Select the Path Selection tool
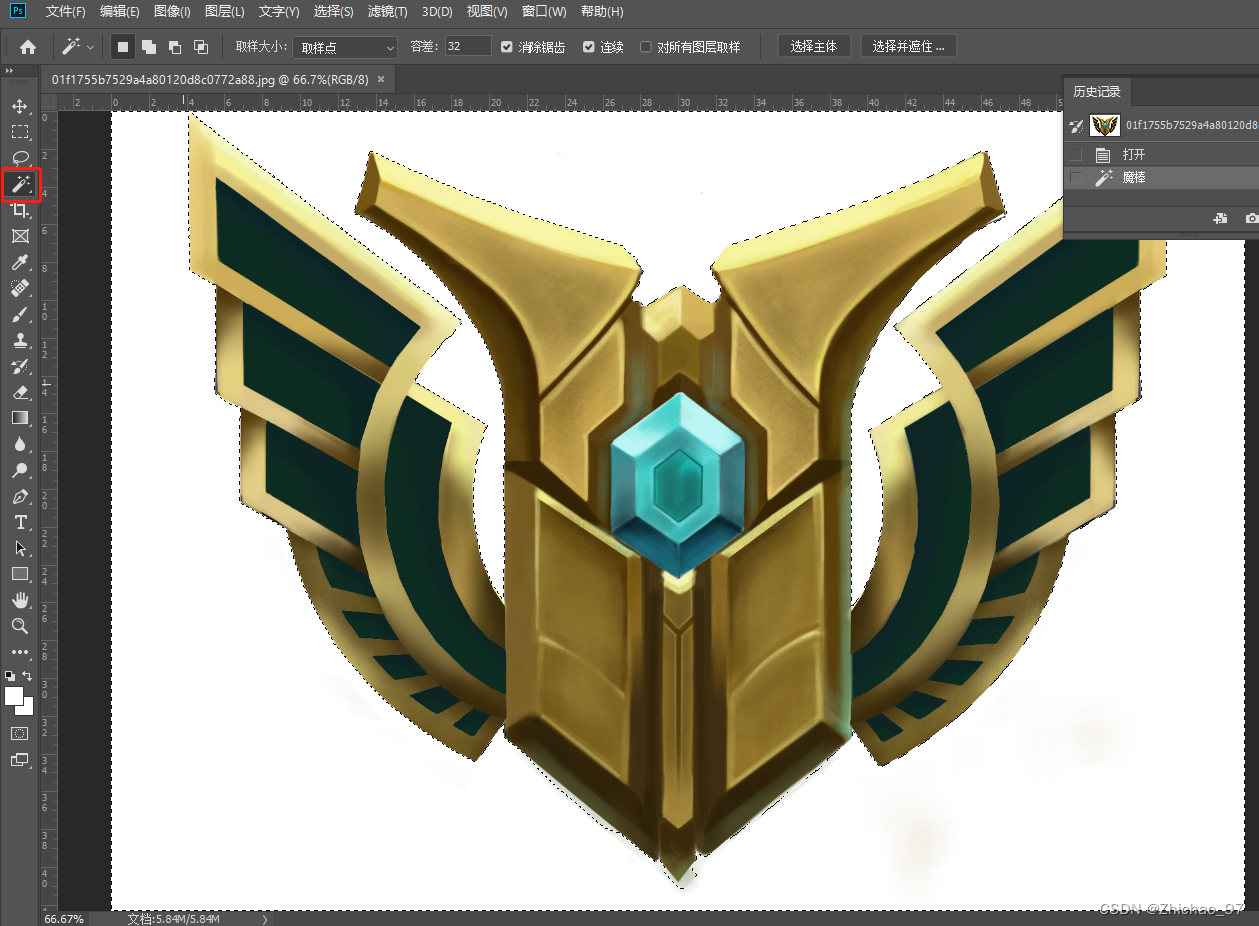Viewport: 1259px width, 926px height. [20, 548]
